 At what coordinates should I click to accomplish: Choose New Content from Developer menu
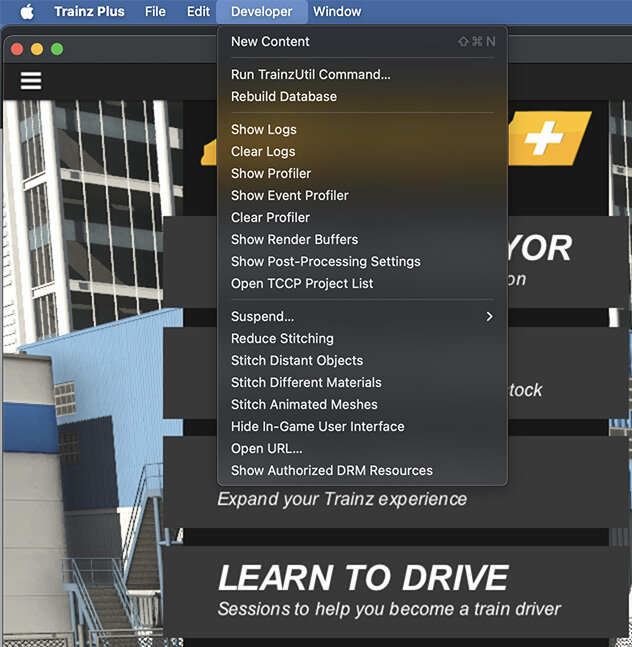pyautogui.click(x=362, y=41)
